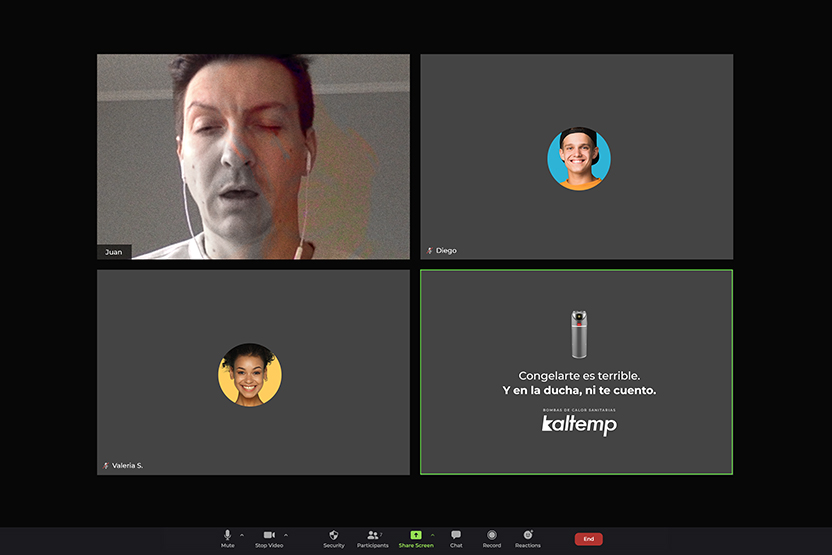
Task: Expand video options arrow beside Stop Video
Action: pyautogui.click(x=286, y=535)
